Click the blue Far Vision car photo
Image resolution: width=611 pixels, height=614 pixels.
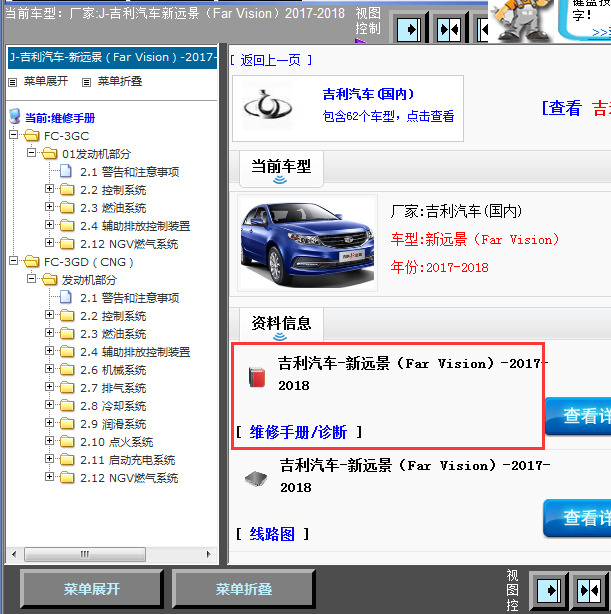pyautogui.click(x=307, y=243)
